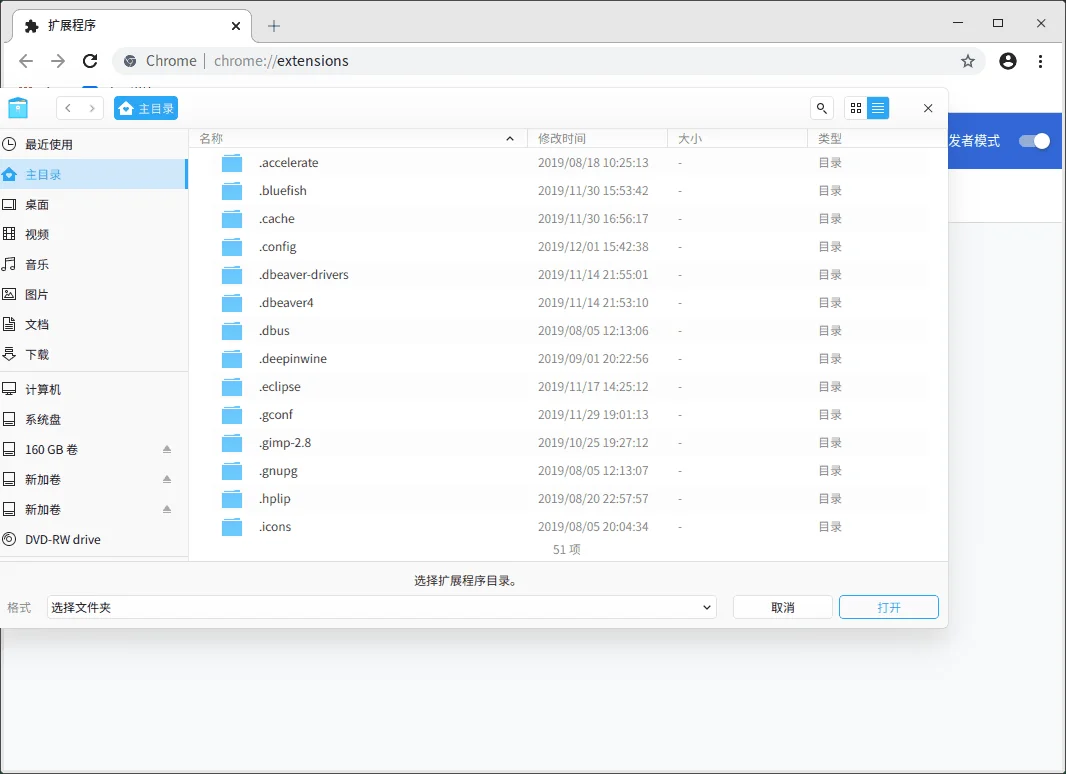Click date 2019/10/25 19:27:12
The image size is (1066, 774).
(593, 442)
